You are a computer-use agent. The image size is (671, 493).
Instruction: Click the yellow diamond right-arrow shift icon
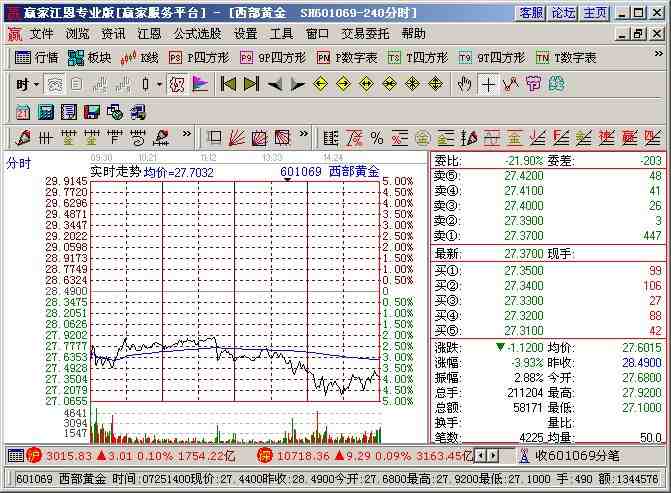pyautogui.click(x=344, y=84)
